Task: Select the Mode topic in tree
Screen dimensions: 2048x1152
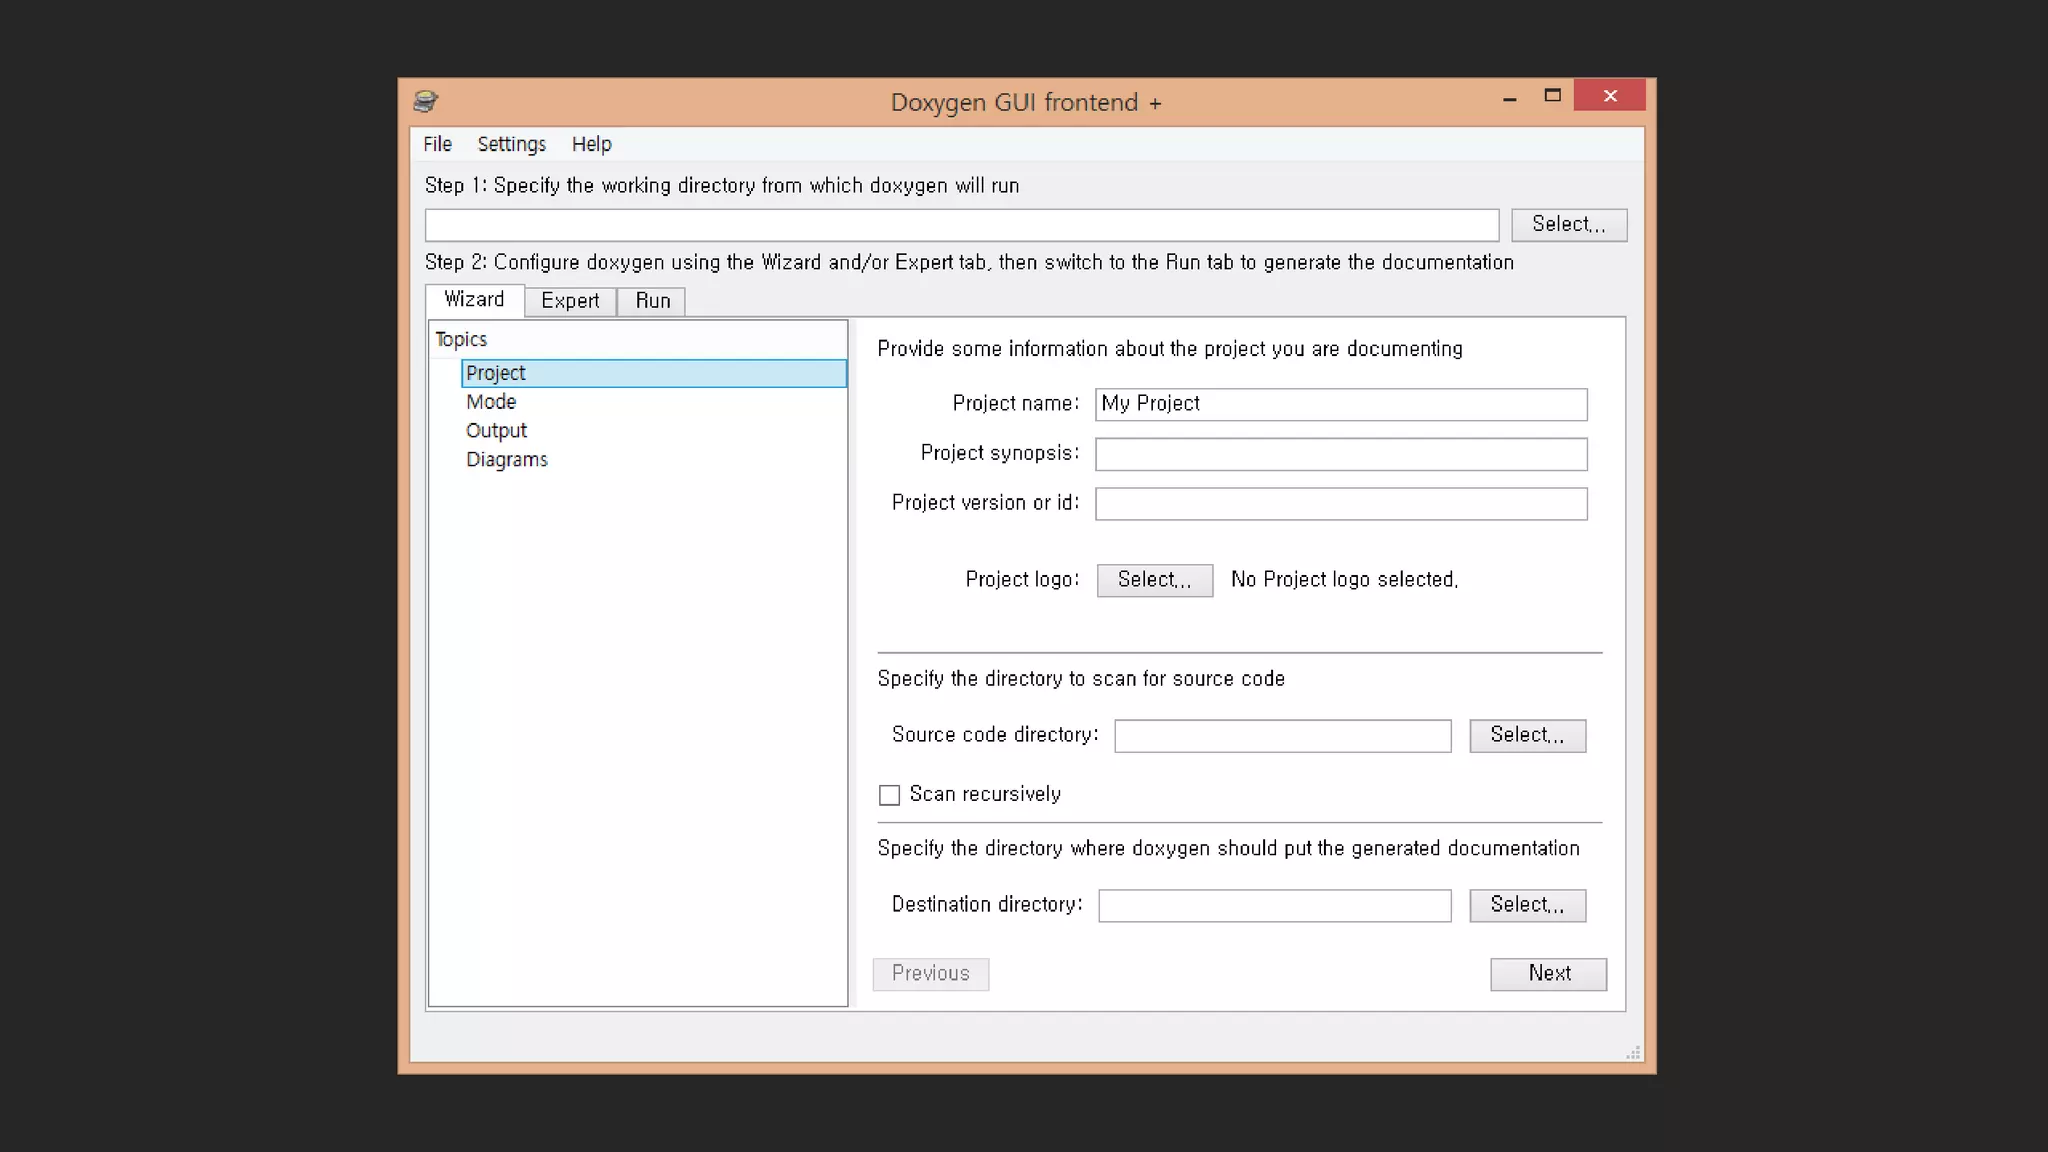Action: [491, 402]
